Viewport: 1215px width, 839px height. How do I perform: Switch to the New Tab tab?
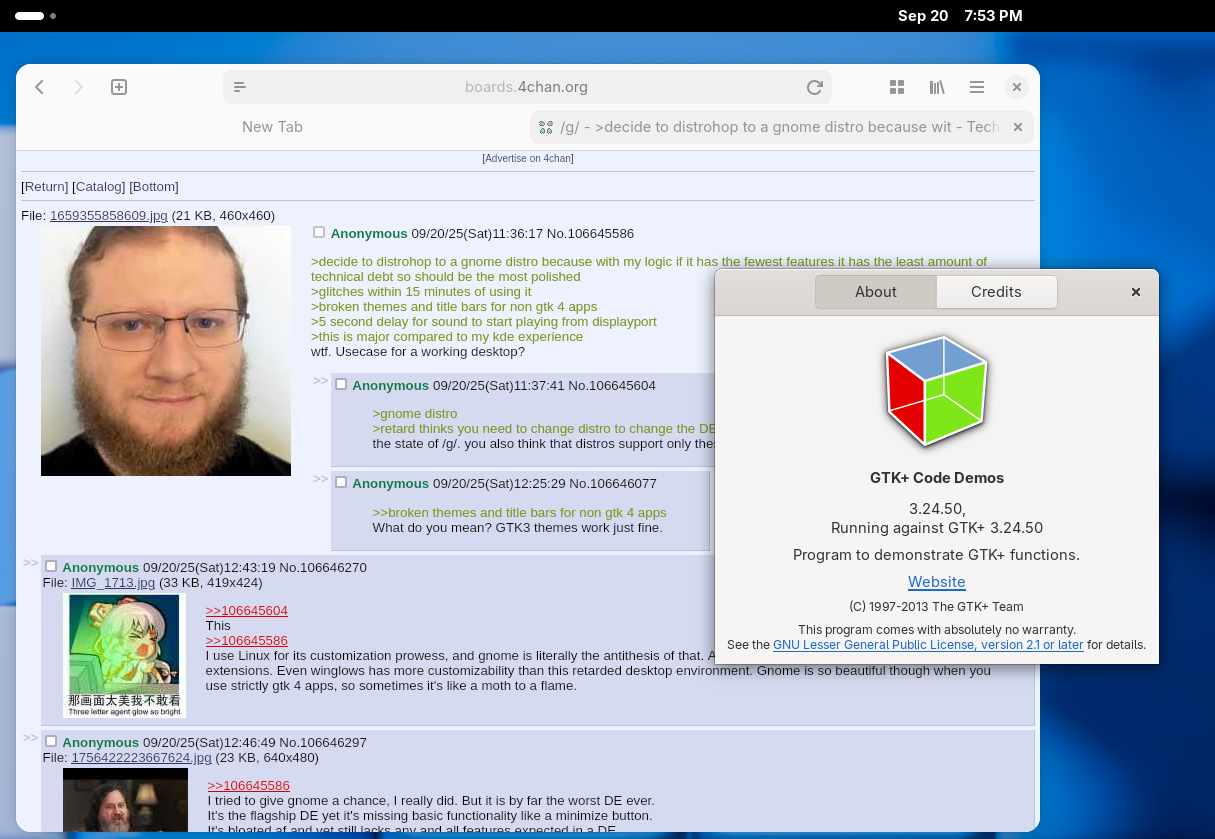pyautogui.click(x=272, y=127)
